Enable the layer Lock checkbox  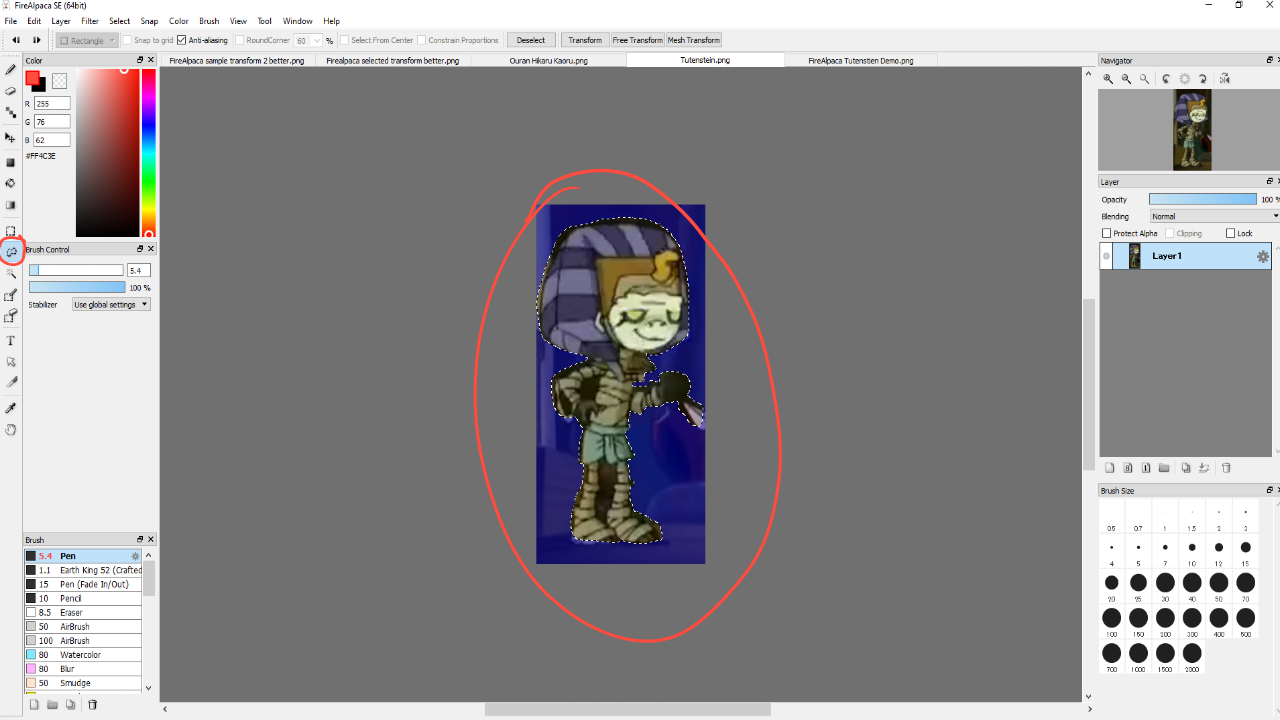tap(1231, 234)
